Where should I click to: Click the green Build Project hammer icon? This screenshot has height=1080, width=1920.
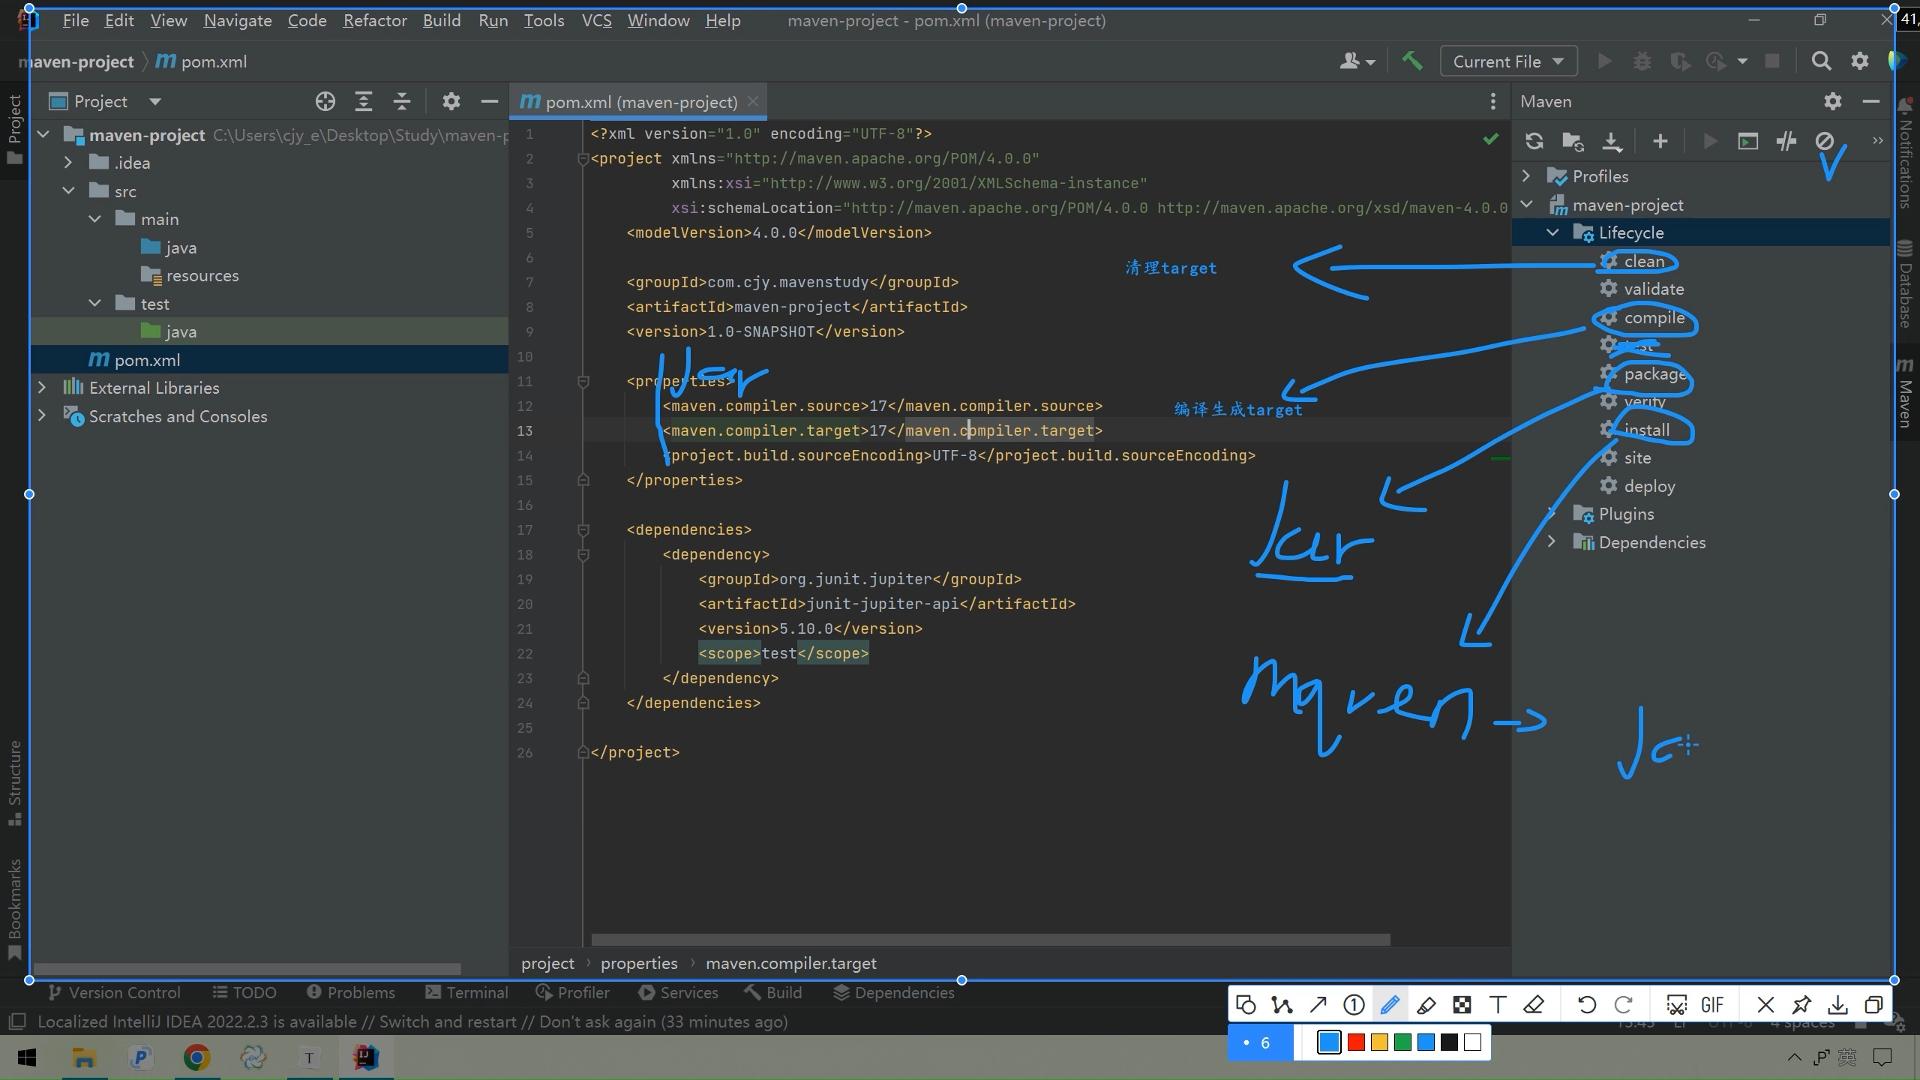[1412, 61]
